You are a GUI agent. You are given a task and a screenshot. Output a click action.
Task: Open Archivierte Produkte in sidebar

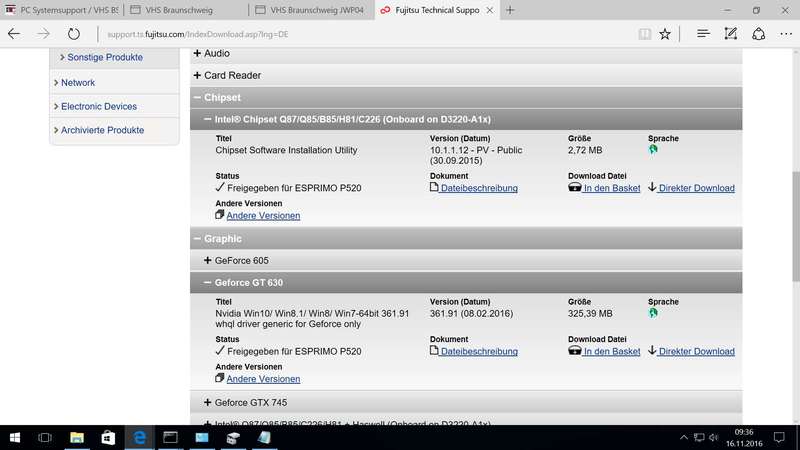[102, 130]
